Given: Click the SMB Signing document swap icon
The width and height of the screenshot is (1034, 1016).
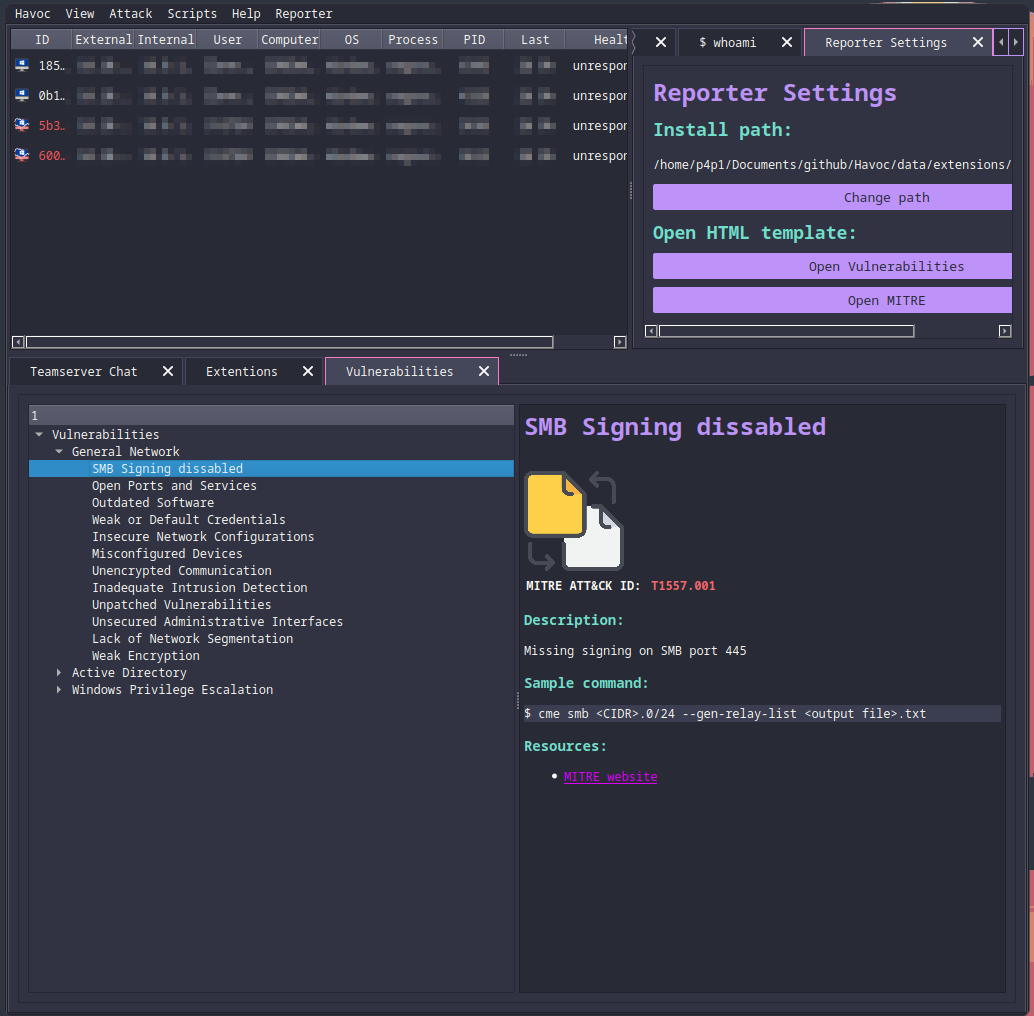Looking at the screenshot, I should tap(574, 520).
